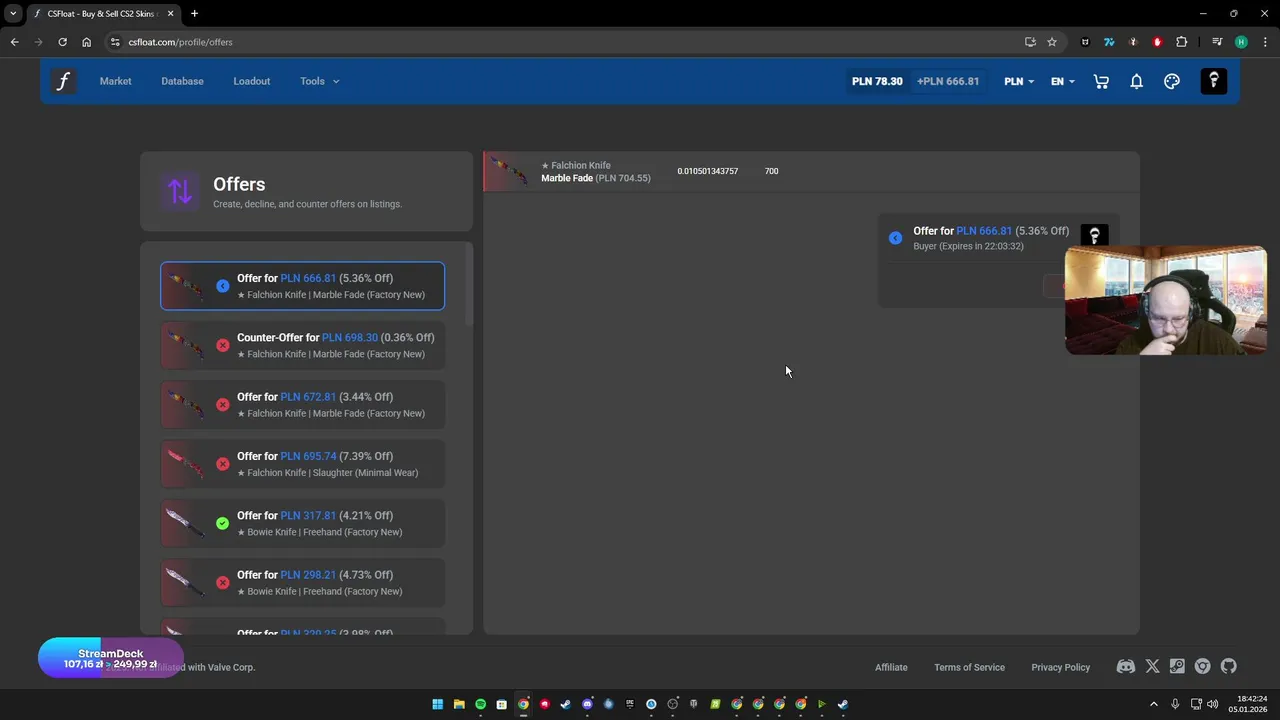Open the Chrome extension icon in the footer
The image size is (1280, 720).
(x=1203, y=667)
